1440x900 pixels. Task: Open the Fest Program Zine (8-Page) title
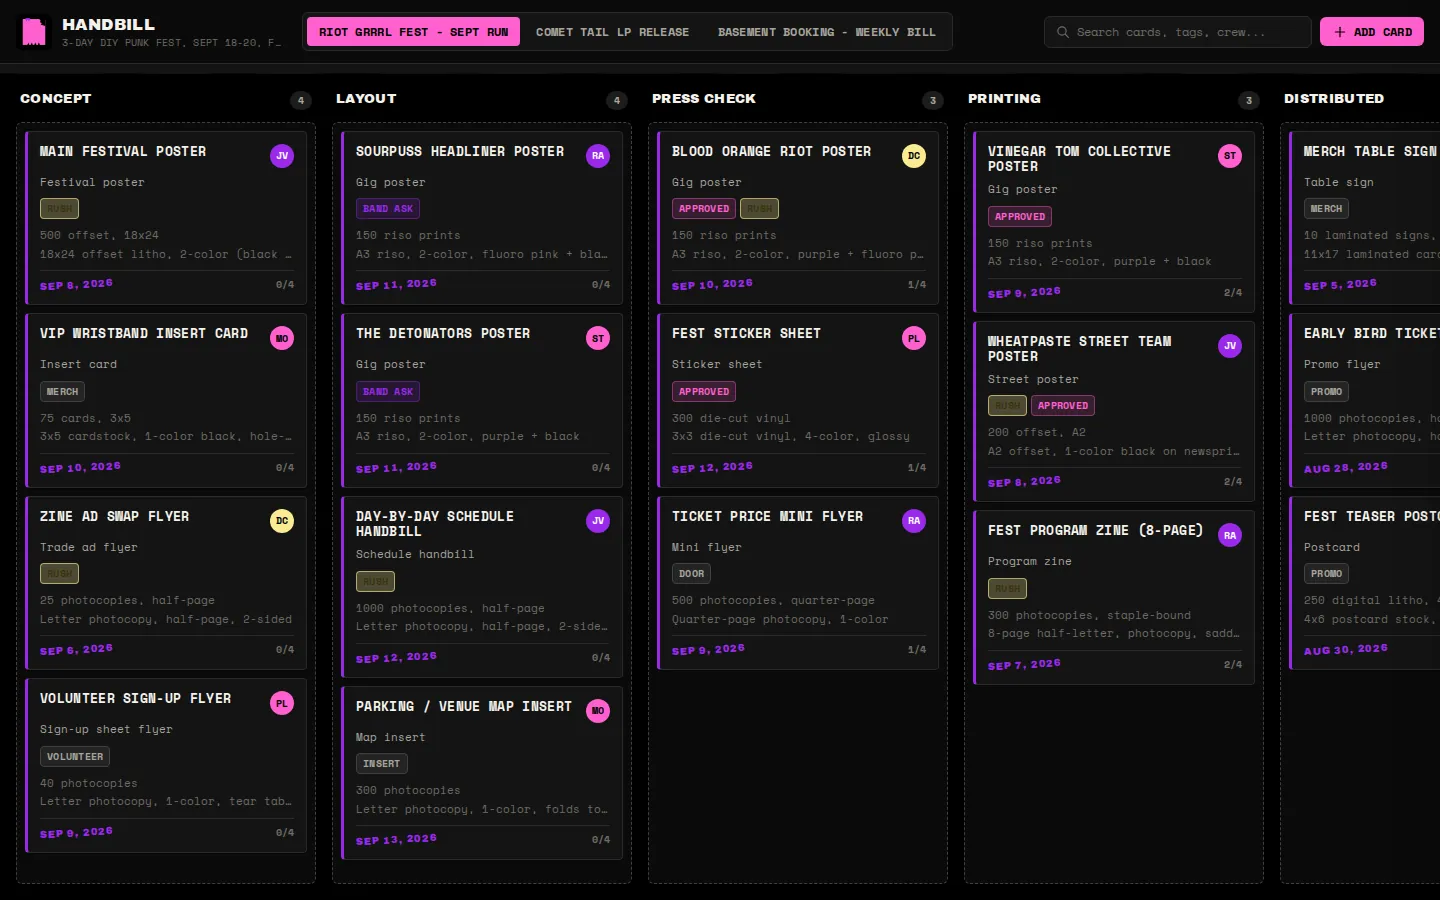[x=1095, y=530]
